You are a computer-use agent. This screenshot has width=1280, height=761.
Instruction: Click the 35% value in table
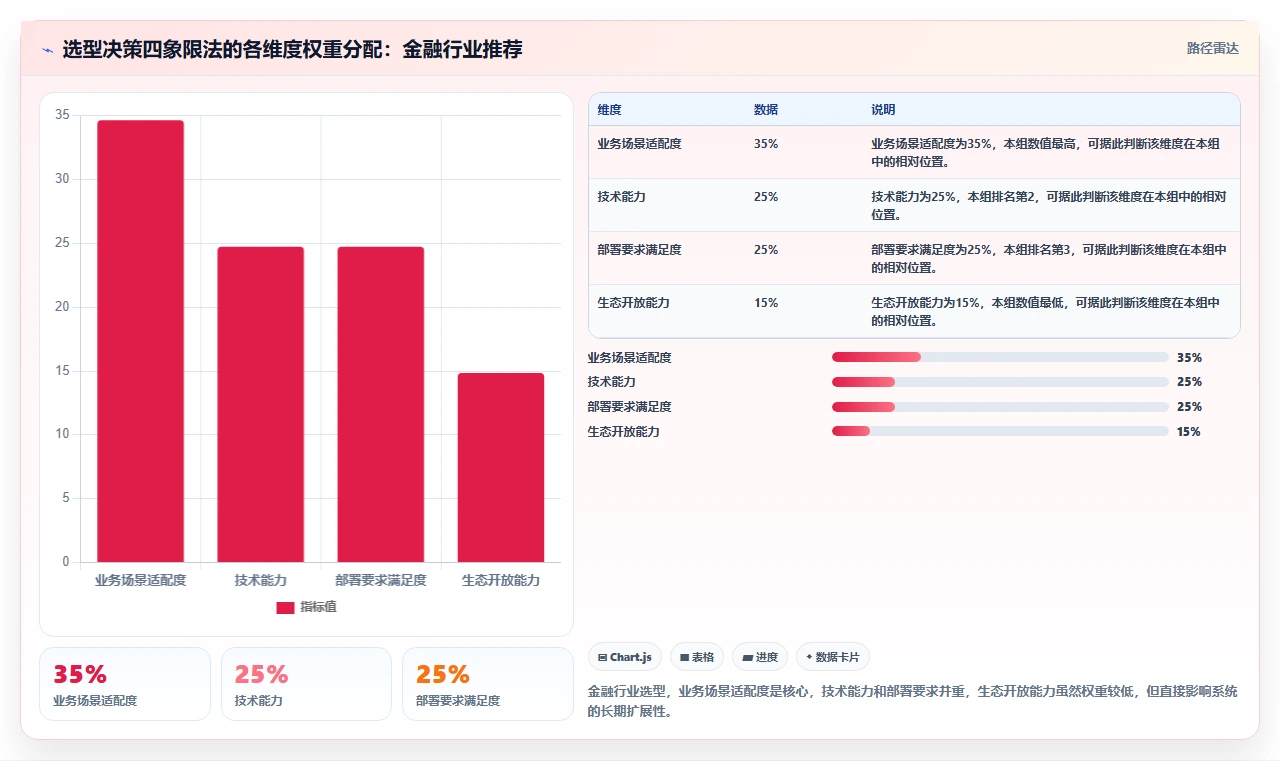(x=766, y=144)
